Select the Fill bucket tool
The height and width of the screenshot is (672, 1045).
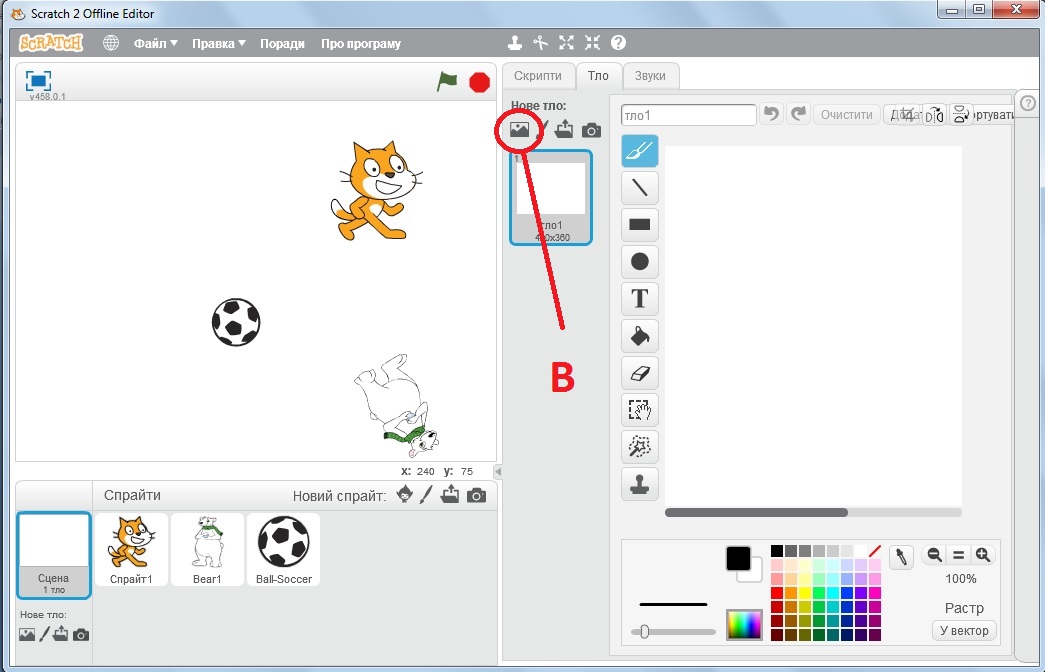[x=640, y=335]
